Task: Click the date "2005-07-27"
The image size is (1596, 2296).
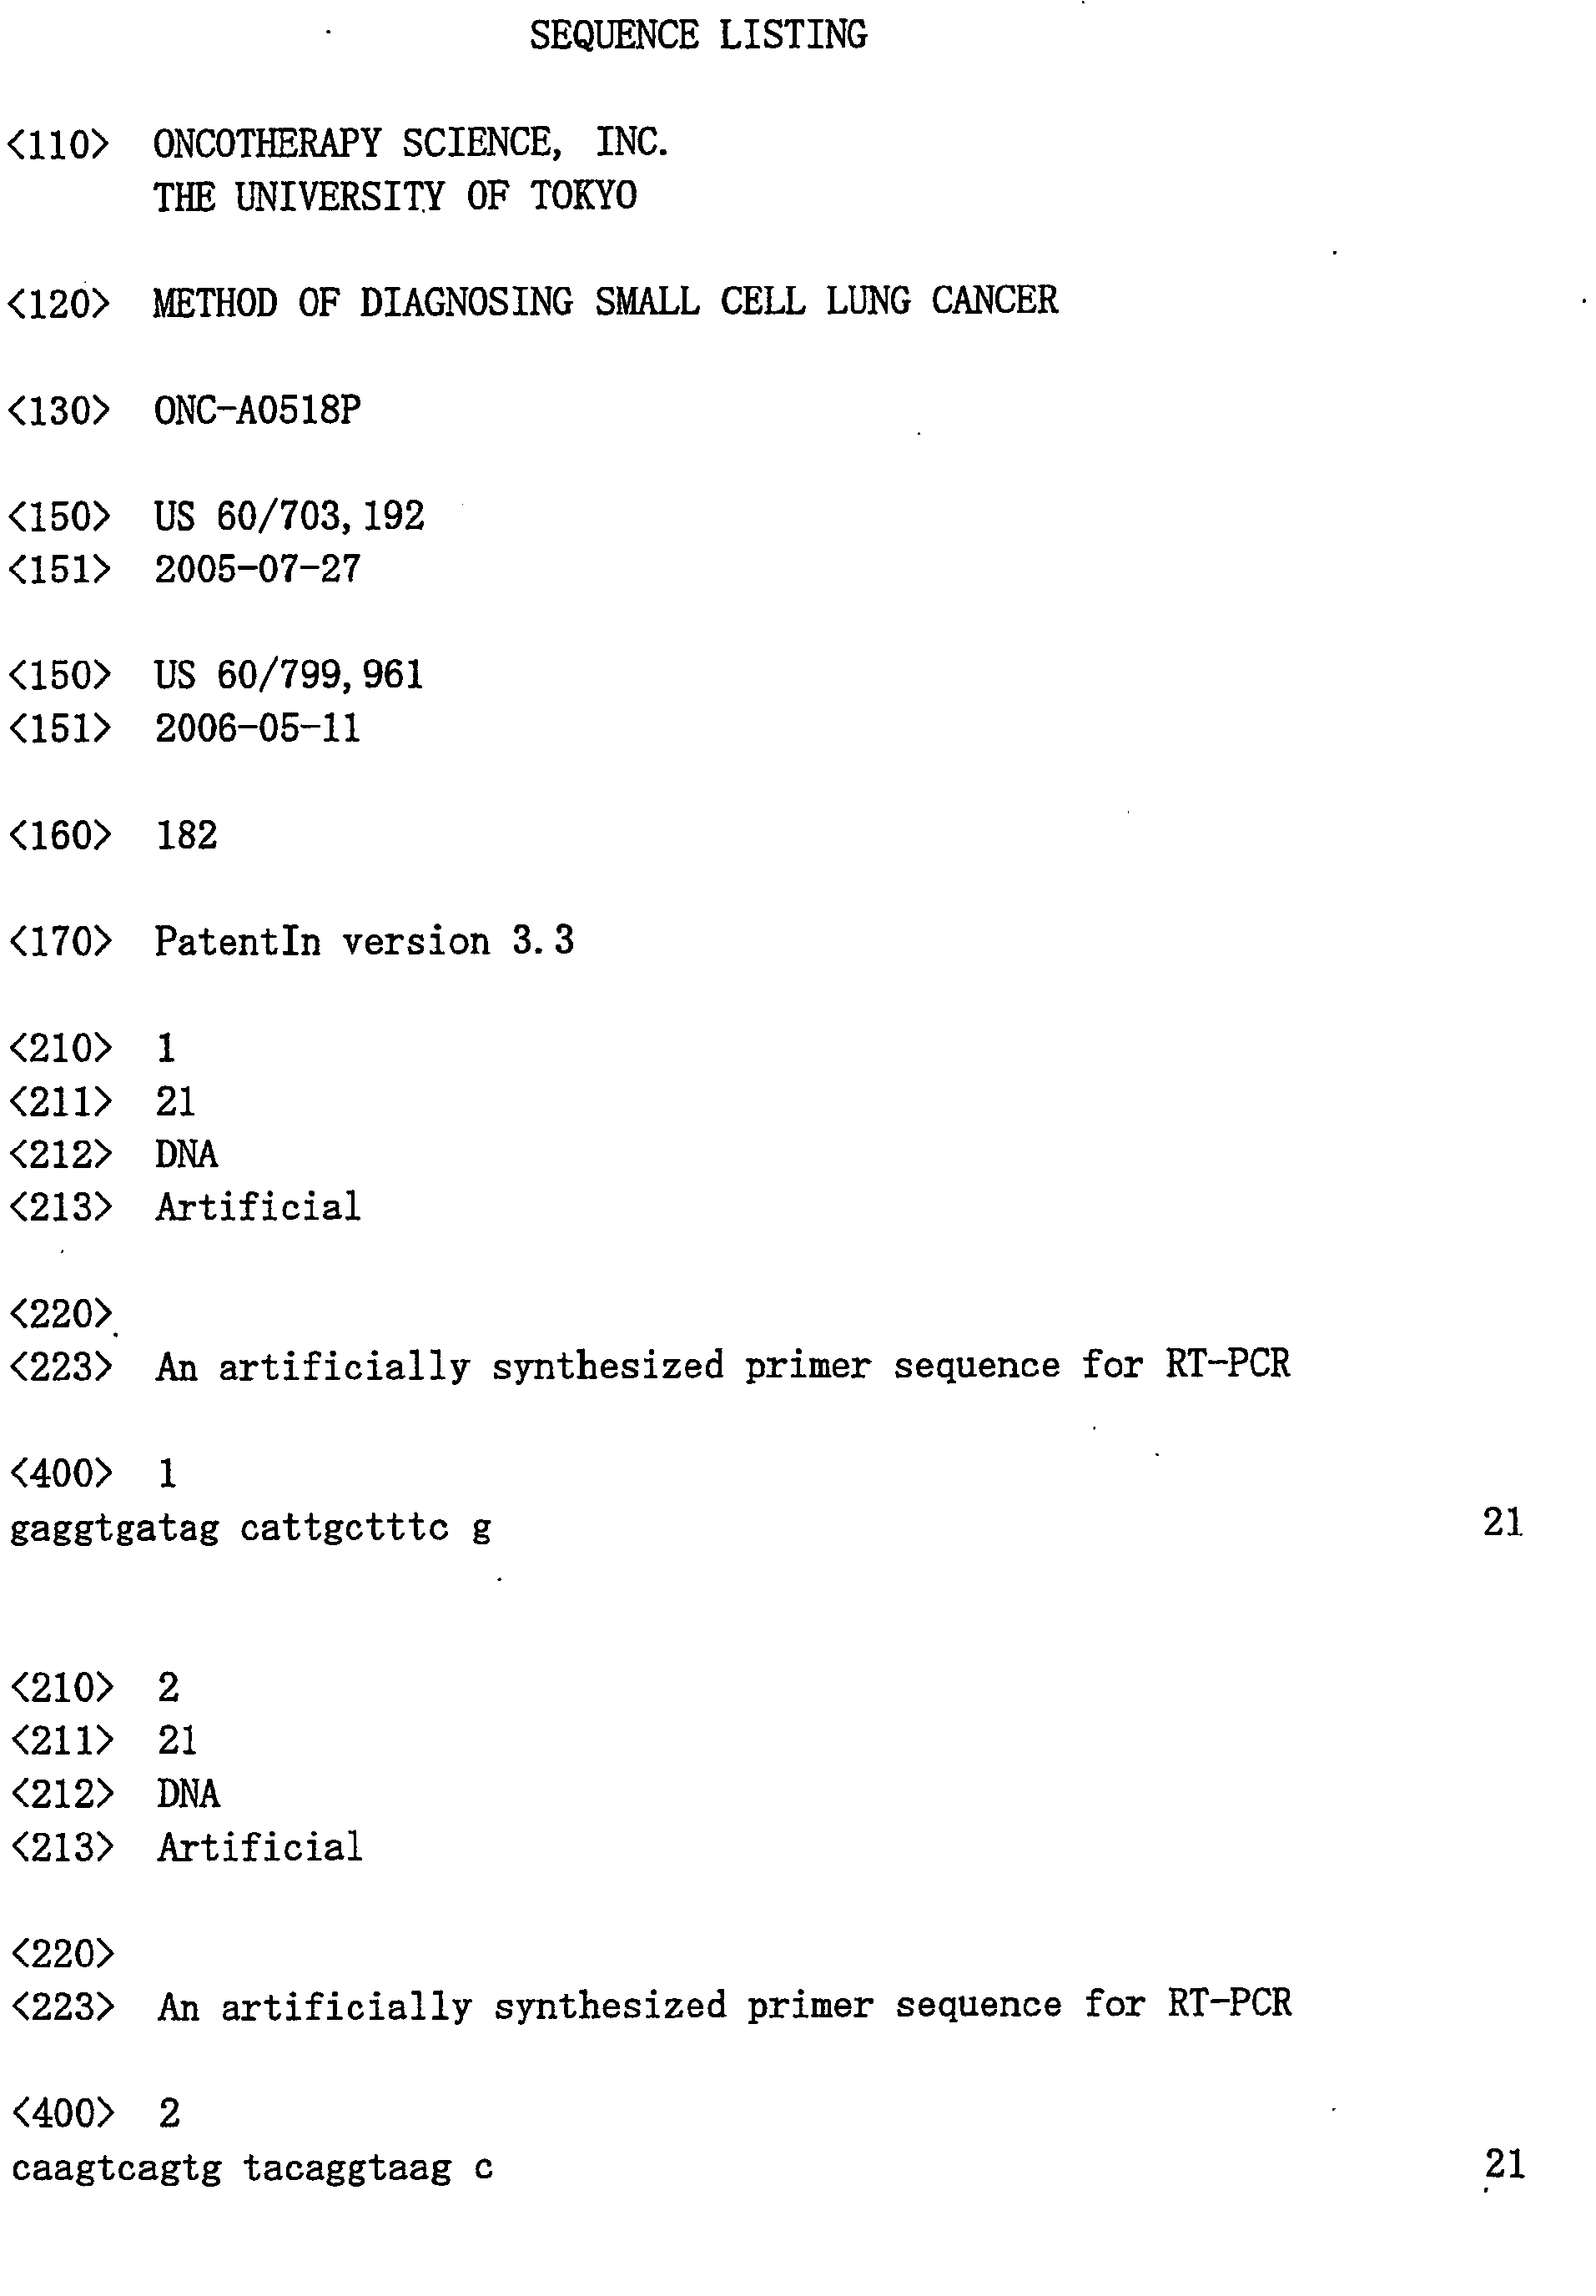Action: click(x=257, y=569)
